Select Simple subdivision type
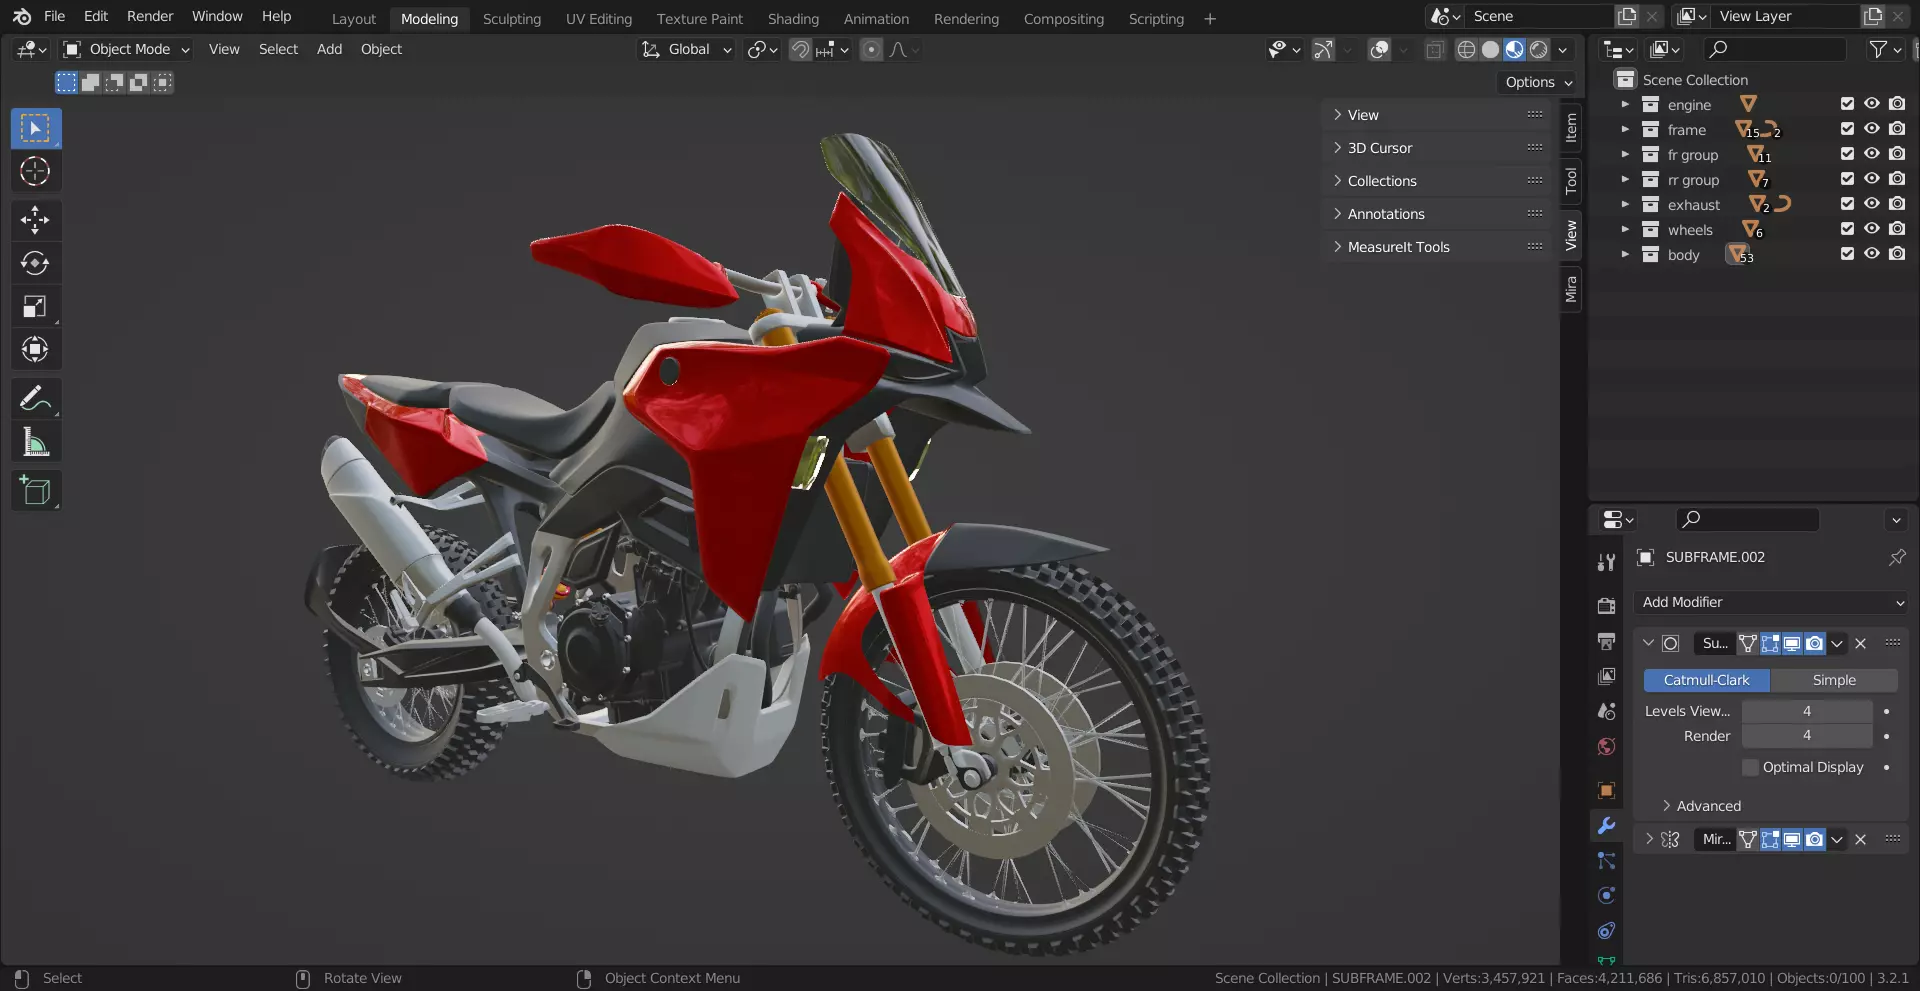The height and width of the screenshot is (991, 1920). (1834, 680)
